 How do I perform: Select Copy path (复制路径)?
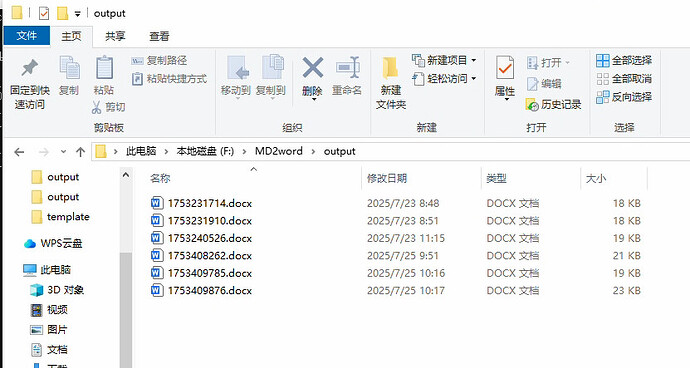(x=159, y=60)
